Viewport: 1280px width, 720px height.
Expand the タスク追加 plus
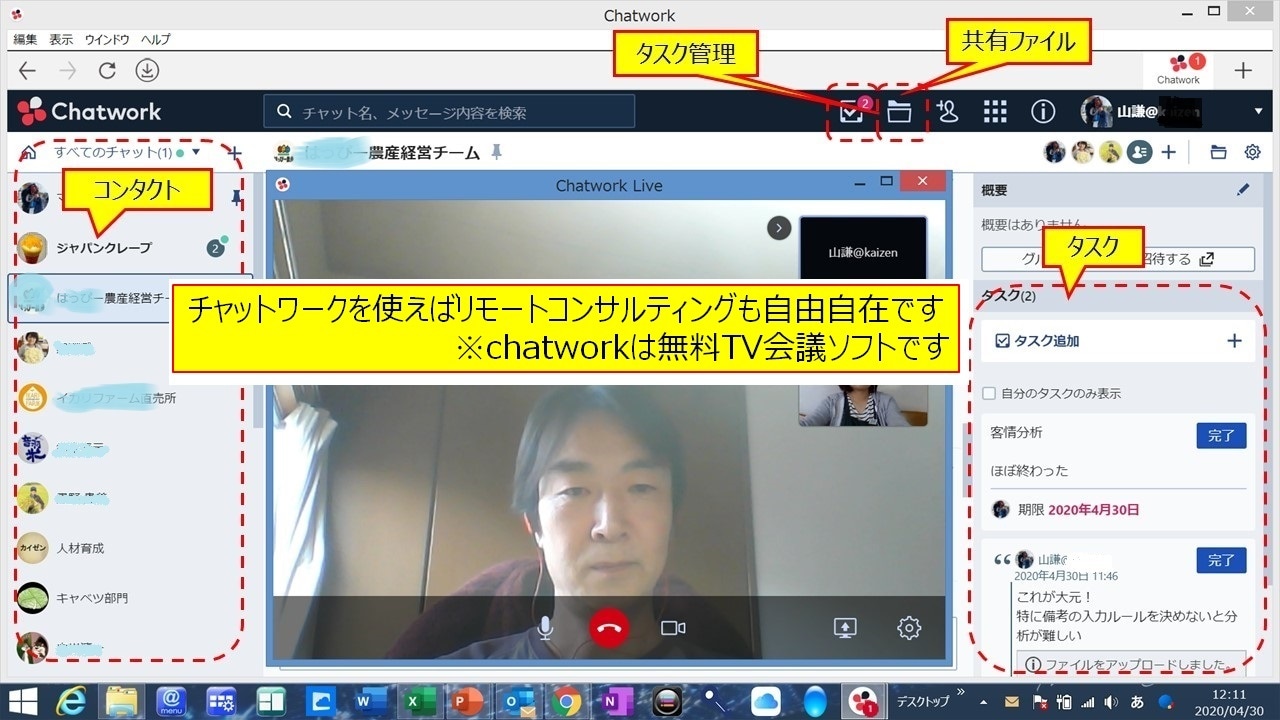[1234, 341]
